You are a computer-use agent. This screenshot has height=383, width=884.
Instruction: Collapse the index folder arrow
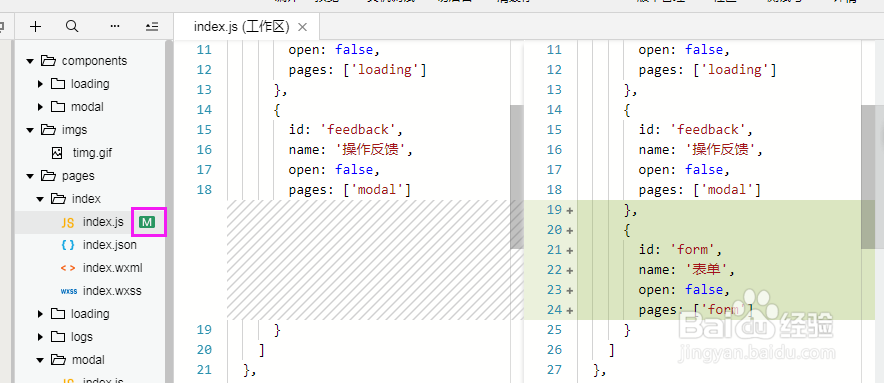[x=40, y=199]
